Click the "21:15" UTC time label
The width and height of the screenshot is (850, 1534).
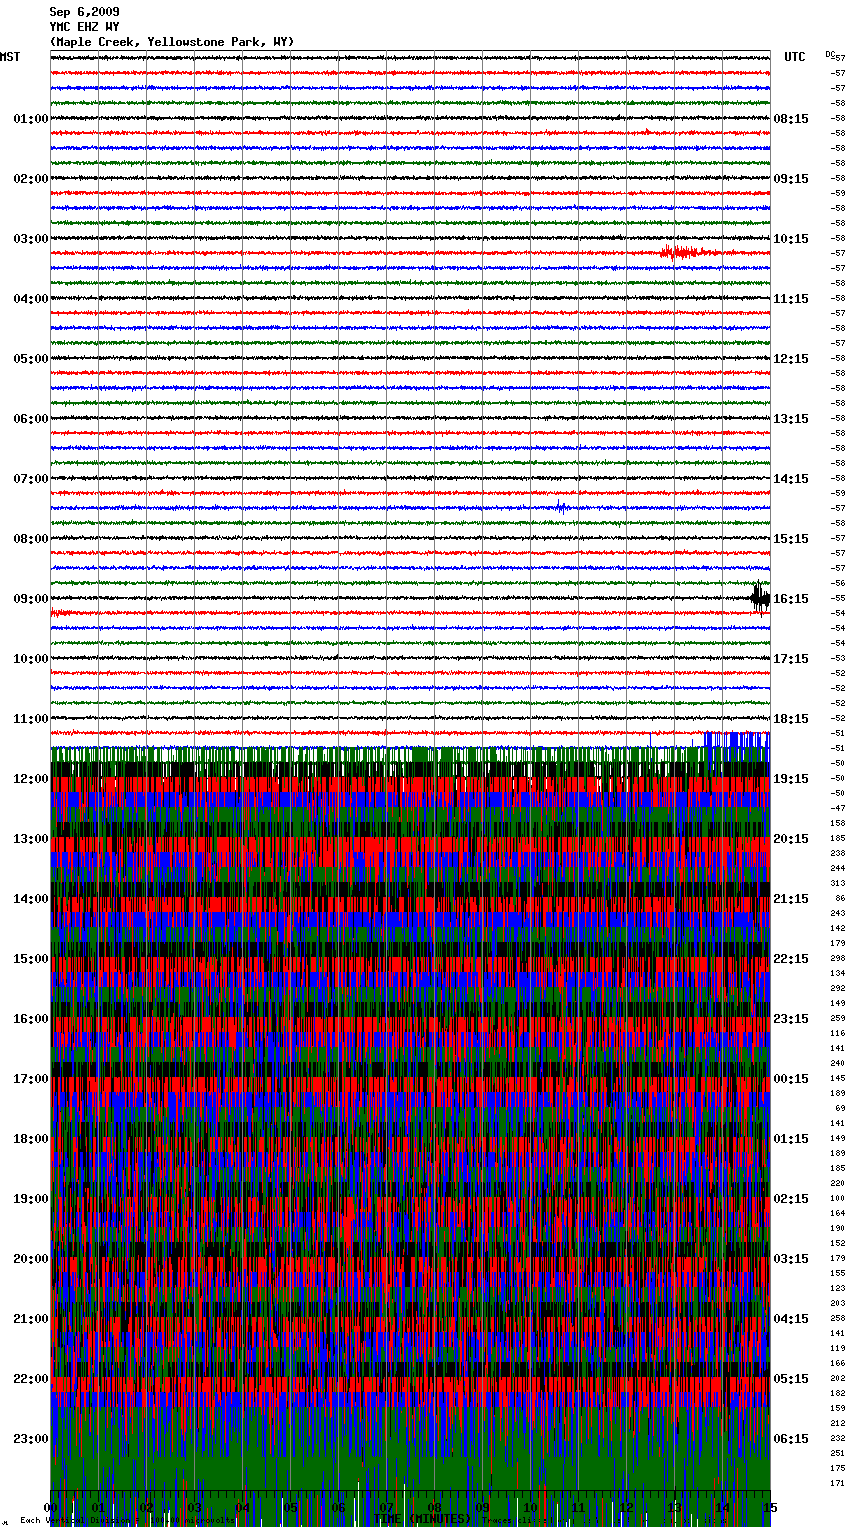click(x=791, y=899)
